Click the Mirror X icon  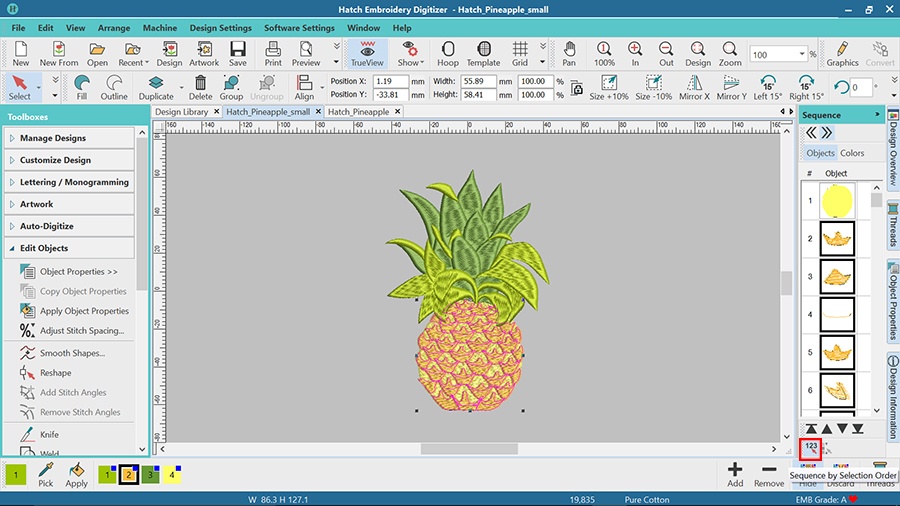click(x=693, y=87)
